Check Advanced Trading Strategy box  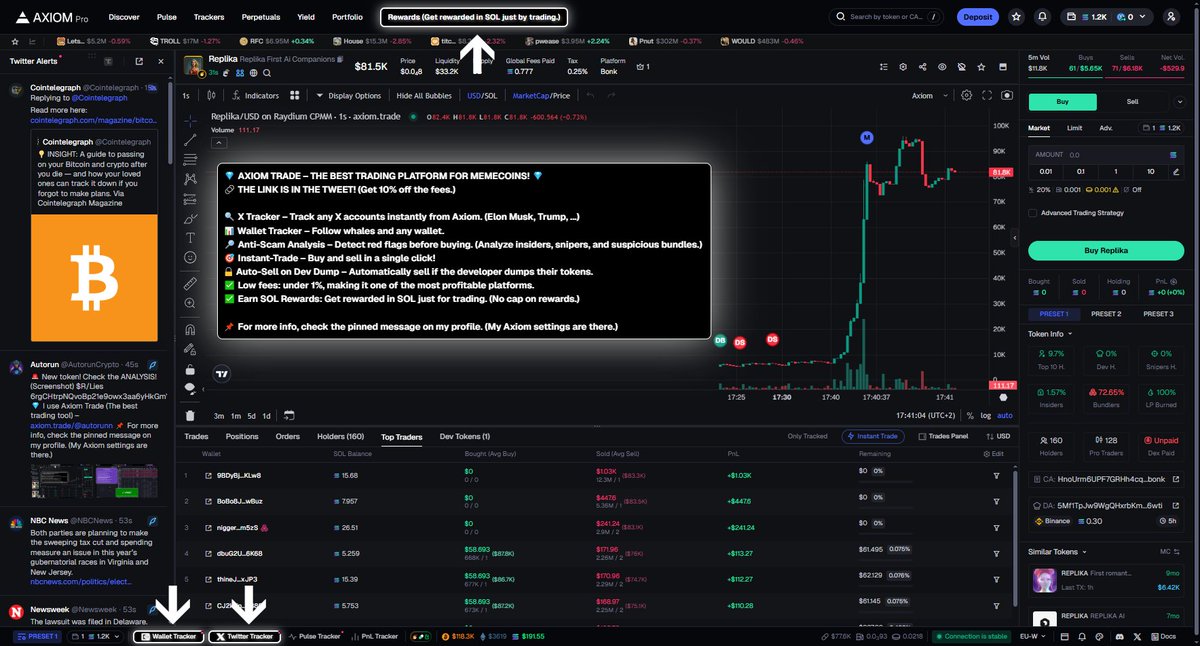pyautogui.click(x=1033, y=212)
